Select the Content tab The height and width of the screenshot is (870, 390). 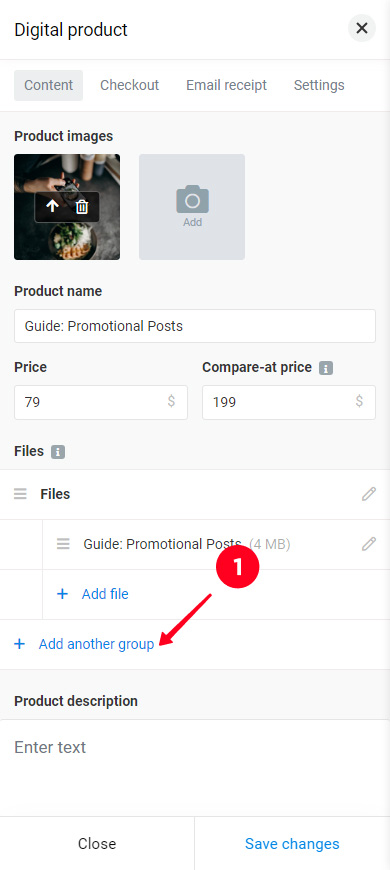point(49,85)
